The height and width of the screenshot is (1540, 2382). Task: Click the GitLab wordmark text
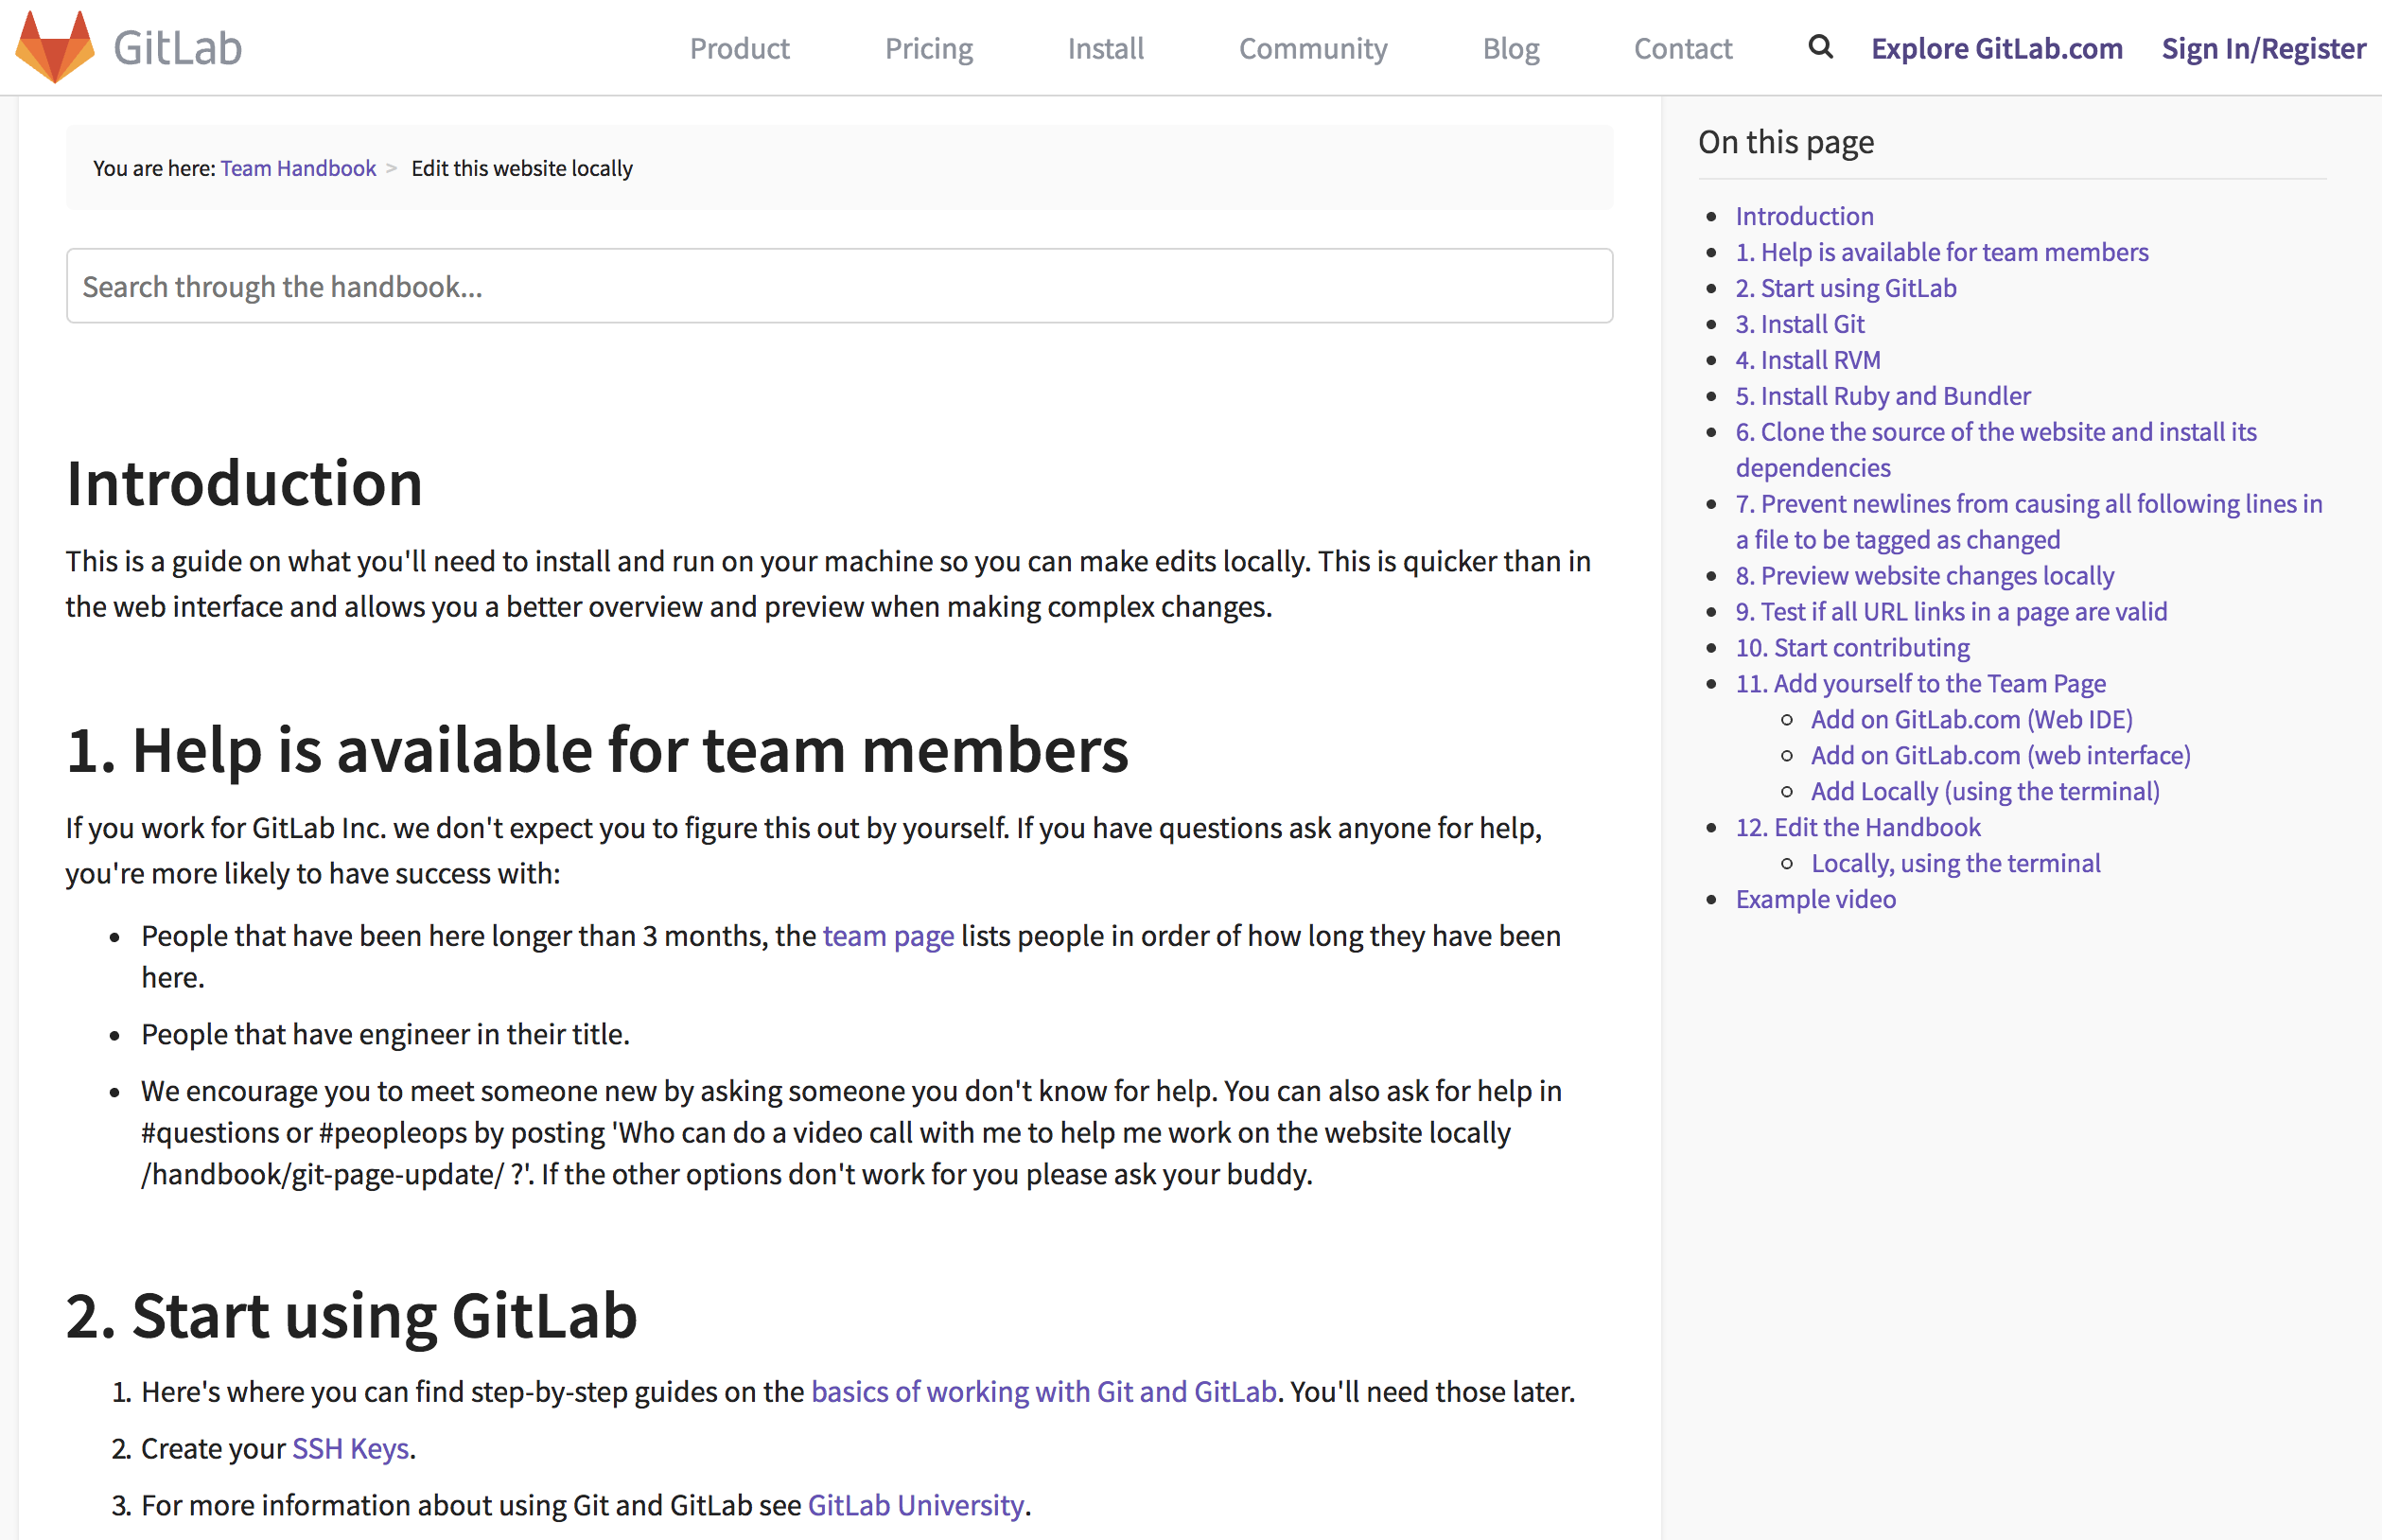pos(177,48)
